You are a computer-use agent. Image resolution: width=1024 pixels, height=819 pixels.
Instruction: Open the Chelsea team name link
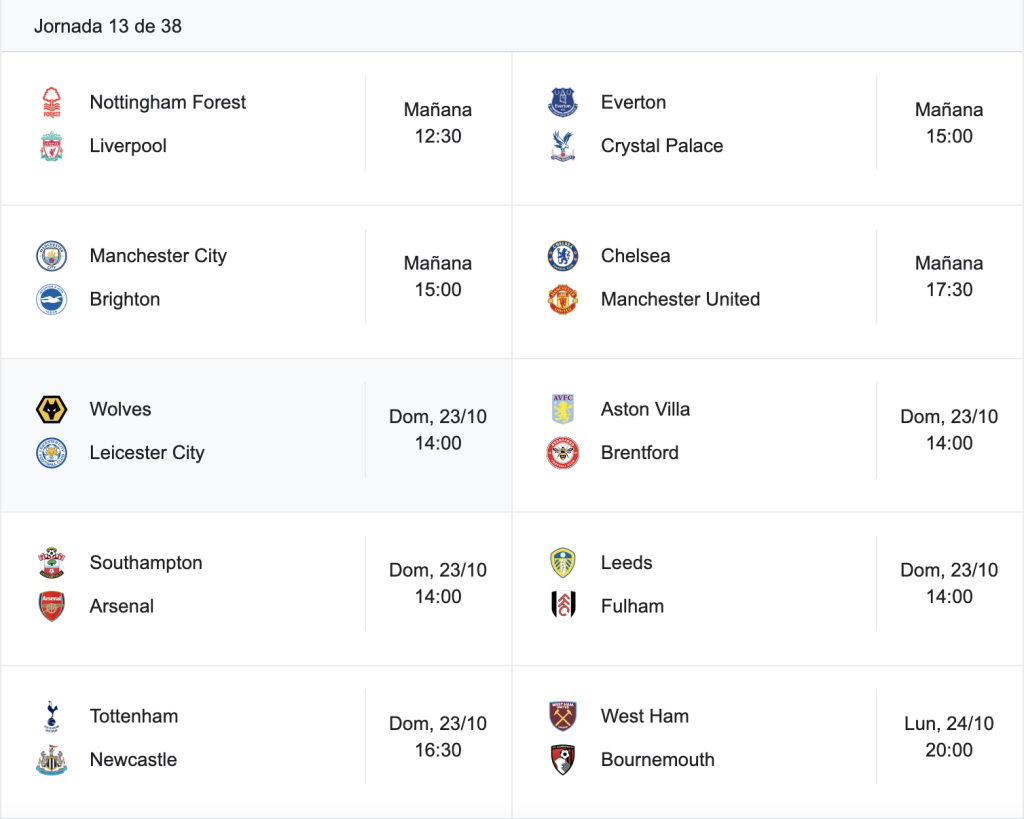click(635, 256)
